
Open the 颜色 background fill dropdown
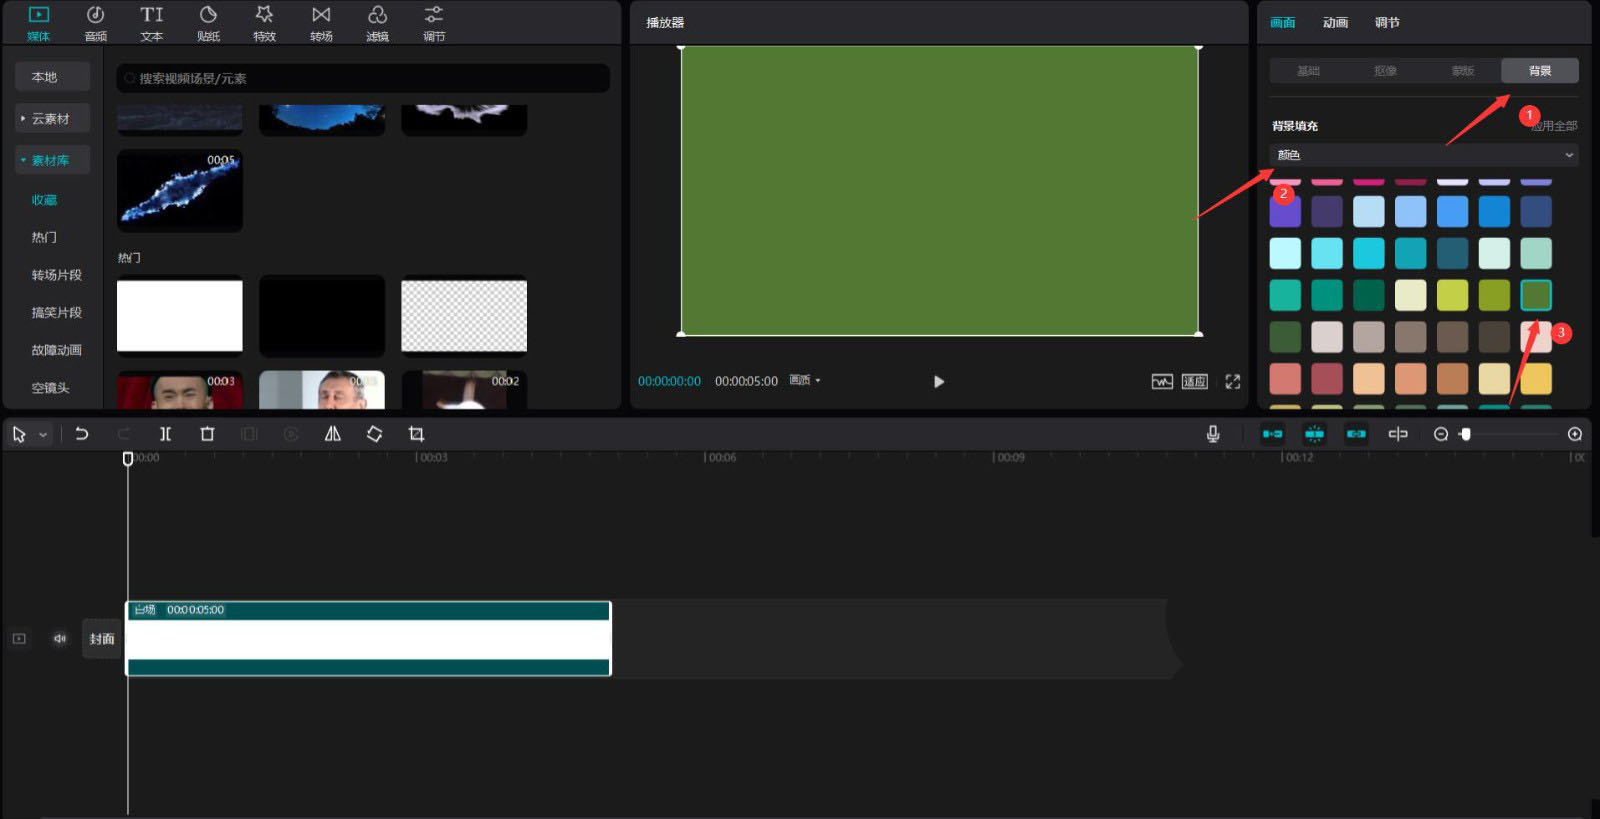1424,155
